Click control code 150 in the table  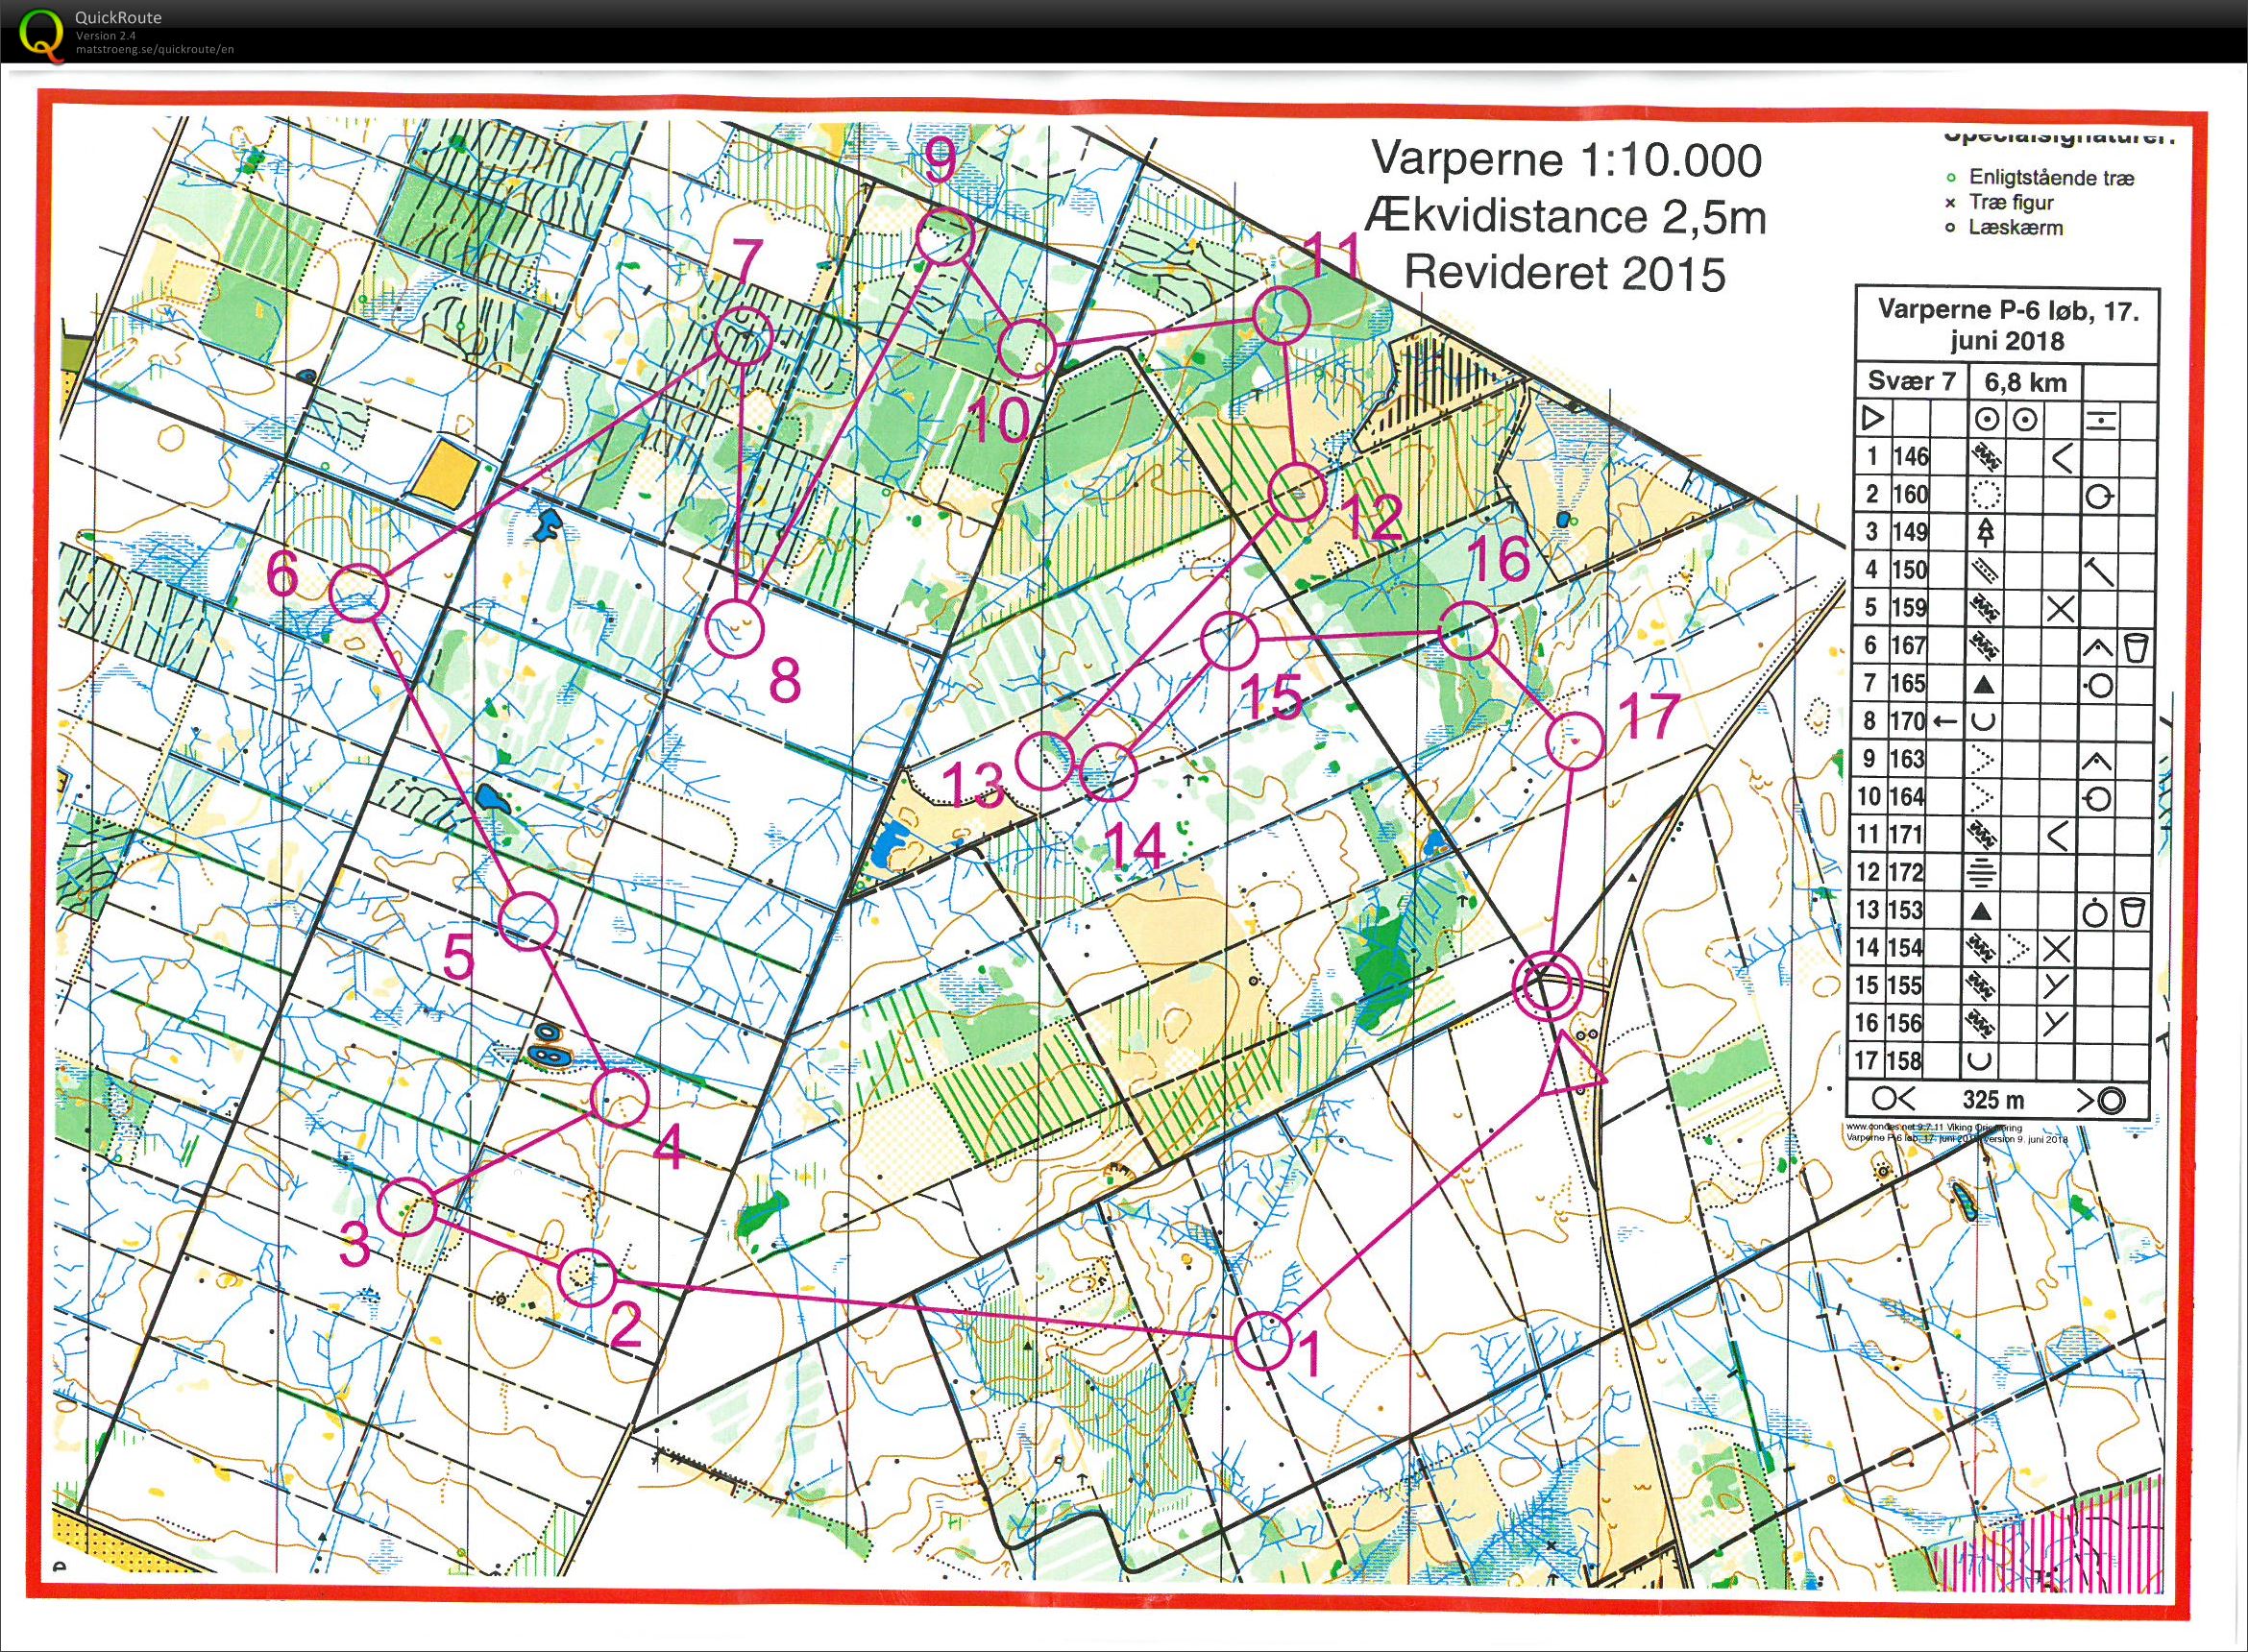point(1910,570)
